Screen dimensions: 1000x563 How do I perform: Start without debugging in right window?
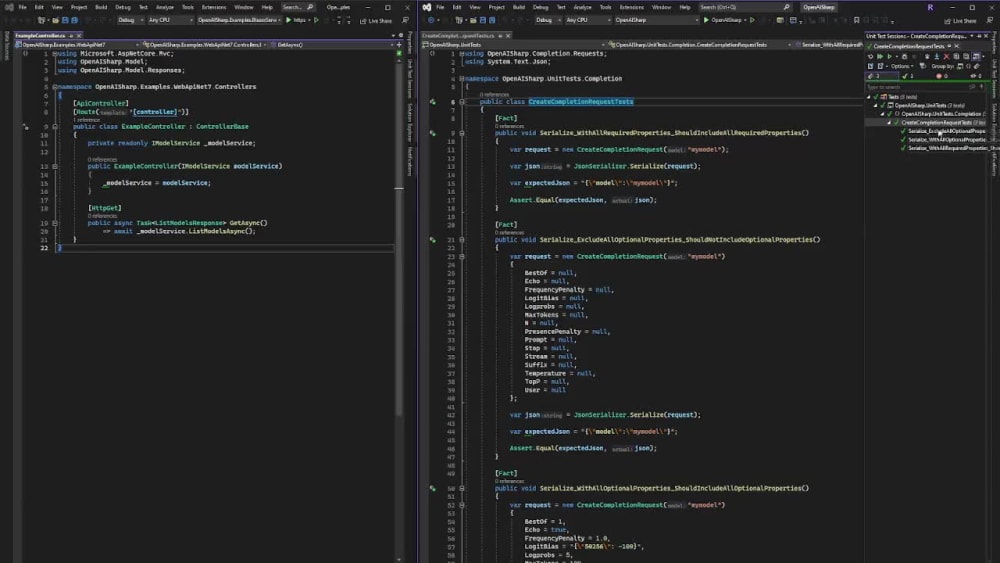pos(753,20)
